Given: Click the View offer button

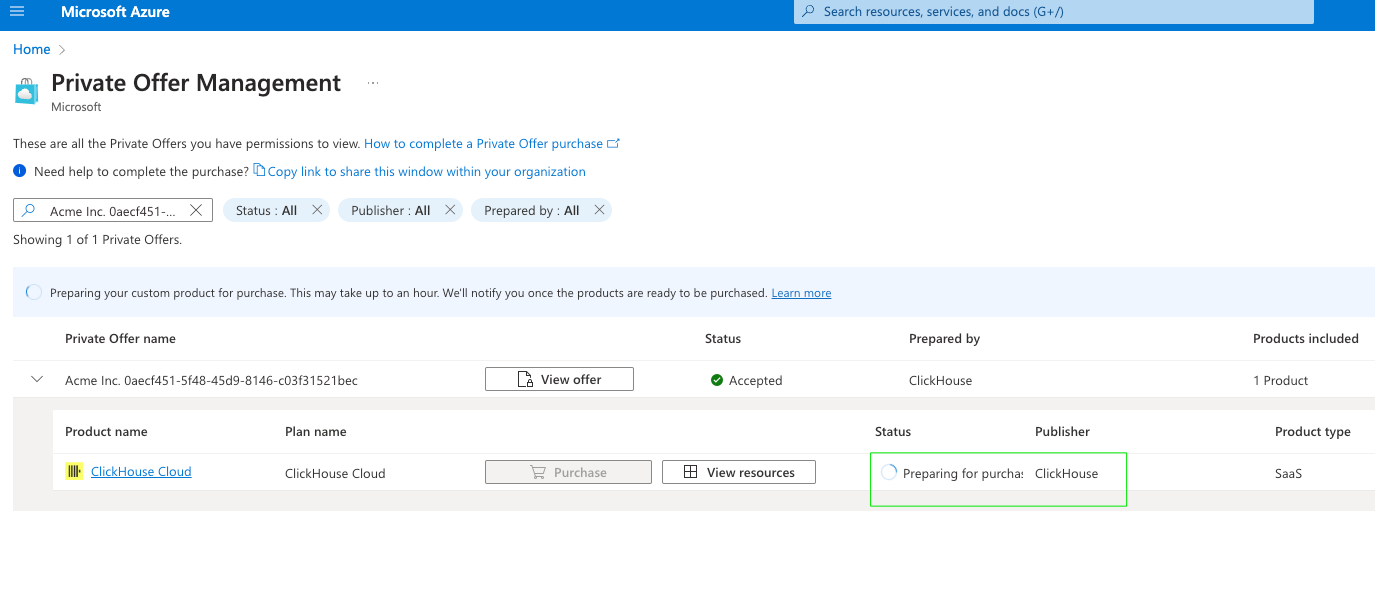Looking at the screenshot, I should pos(558,378).
